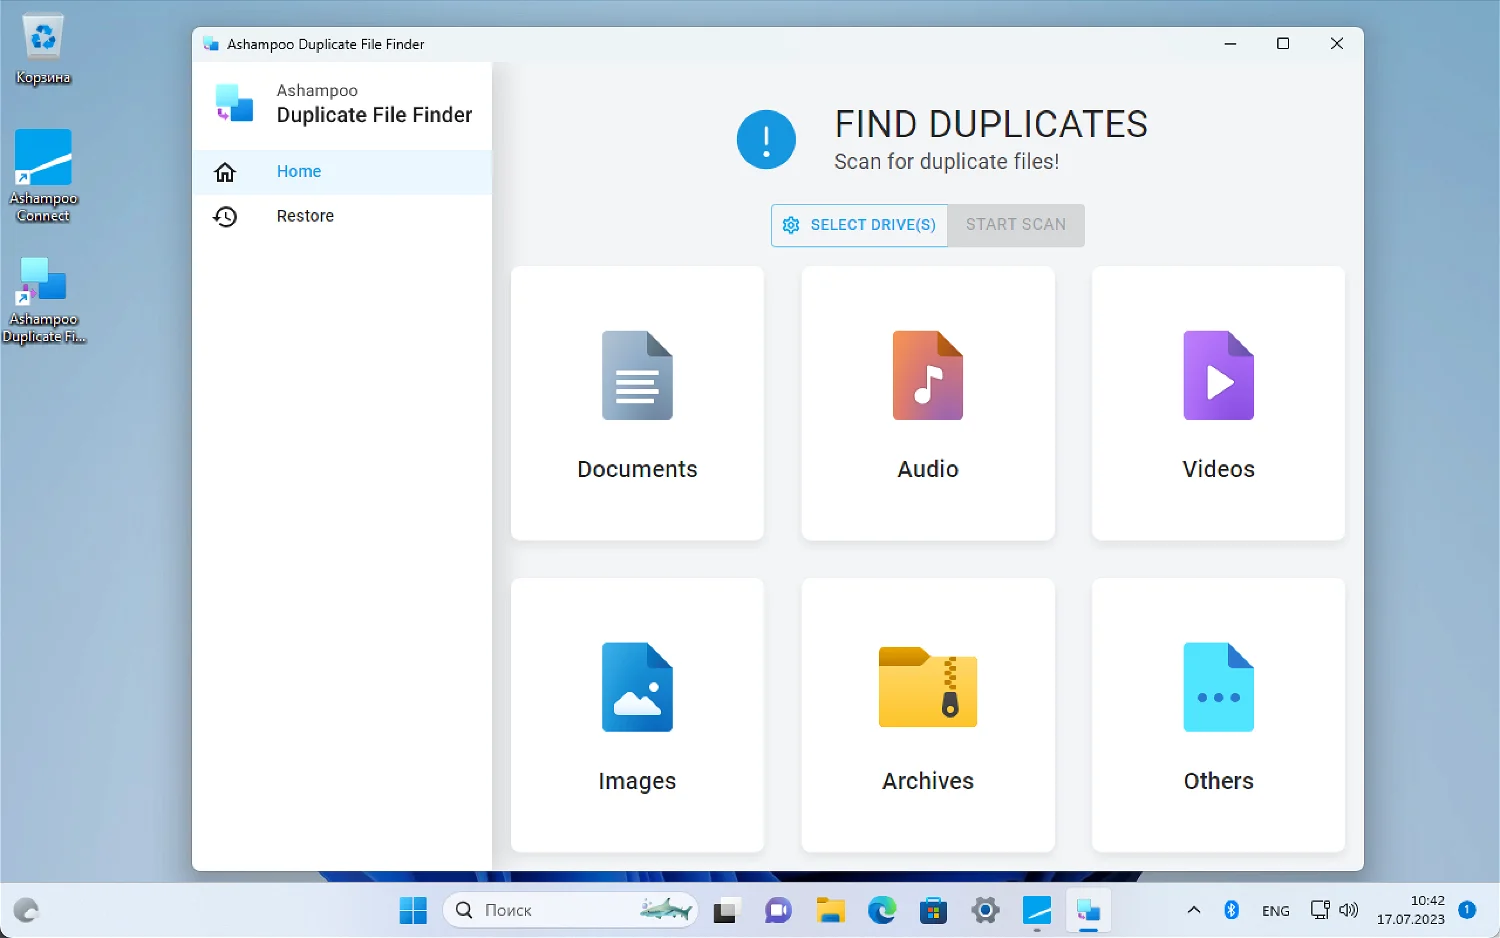Open File Explorer from the taskbar
Image resolution: width=1500 pixels, height=938 pixels.
pyautogui.click(x=830, y=910)
